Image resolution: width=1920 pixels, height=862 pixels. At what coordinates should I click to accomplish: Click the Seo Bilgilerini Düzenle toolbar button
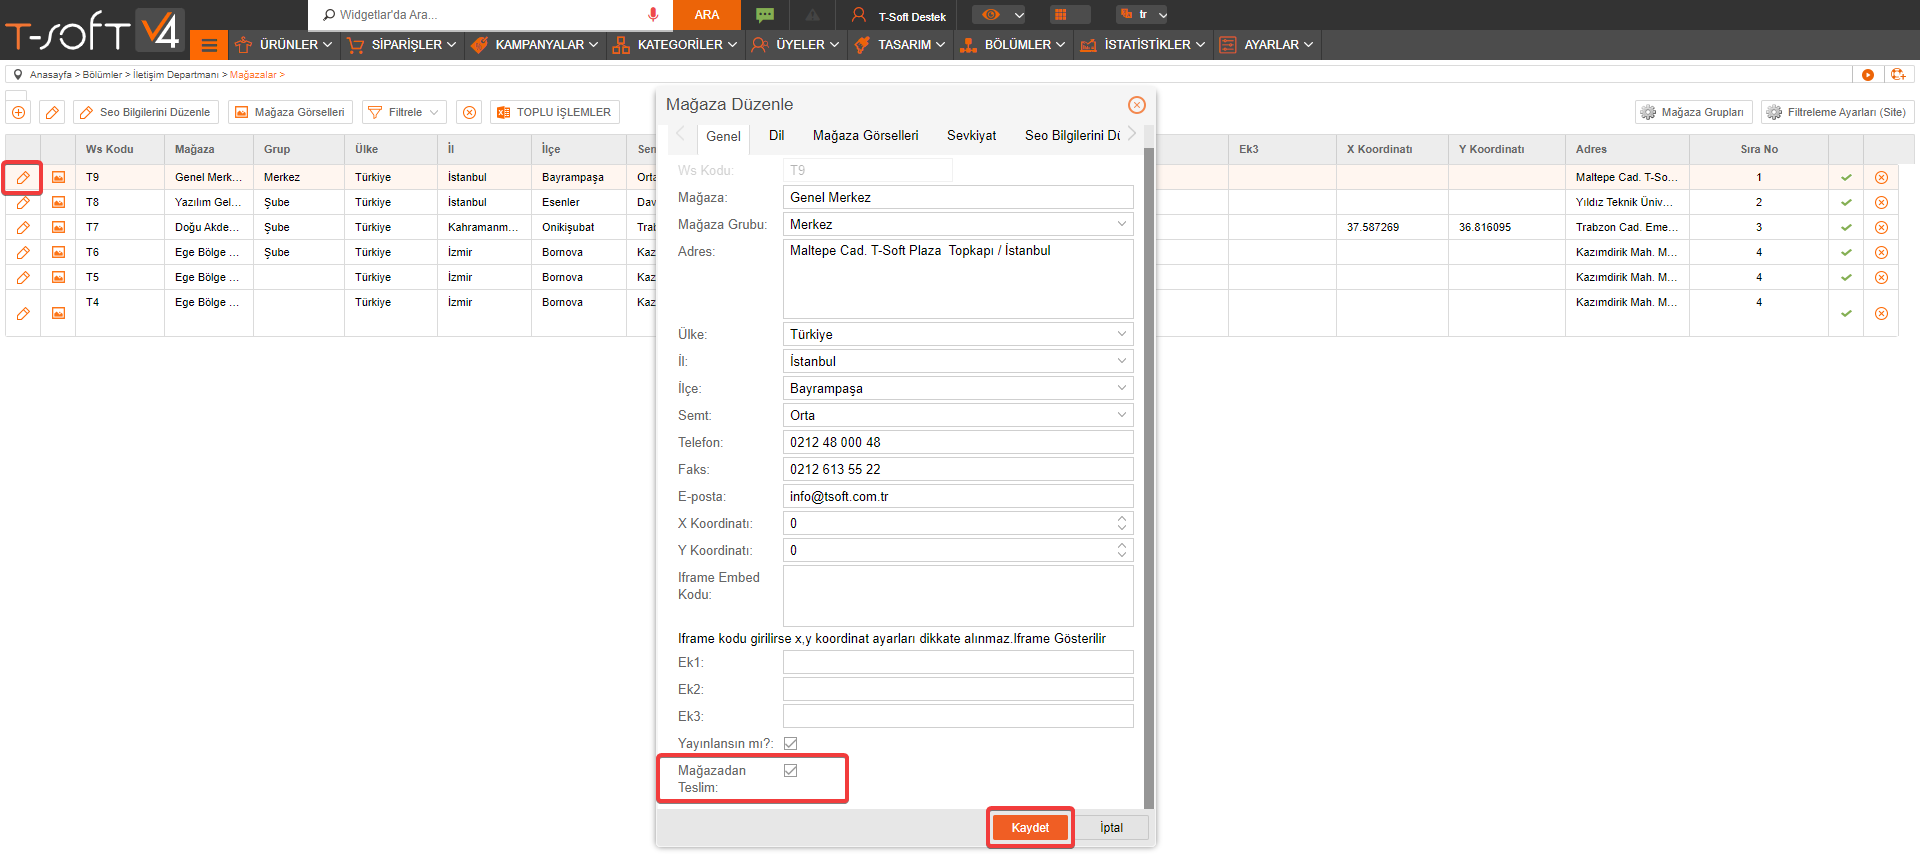[x=146, y=112]
